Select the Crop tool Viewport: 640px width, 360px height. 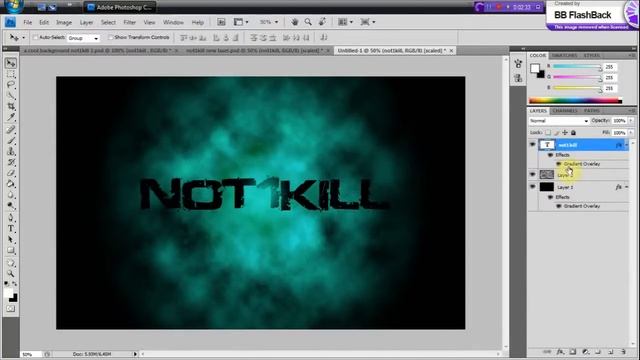[11, 107]
